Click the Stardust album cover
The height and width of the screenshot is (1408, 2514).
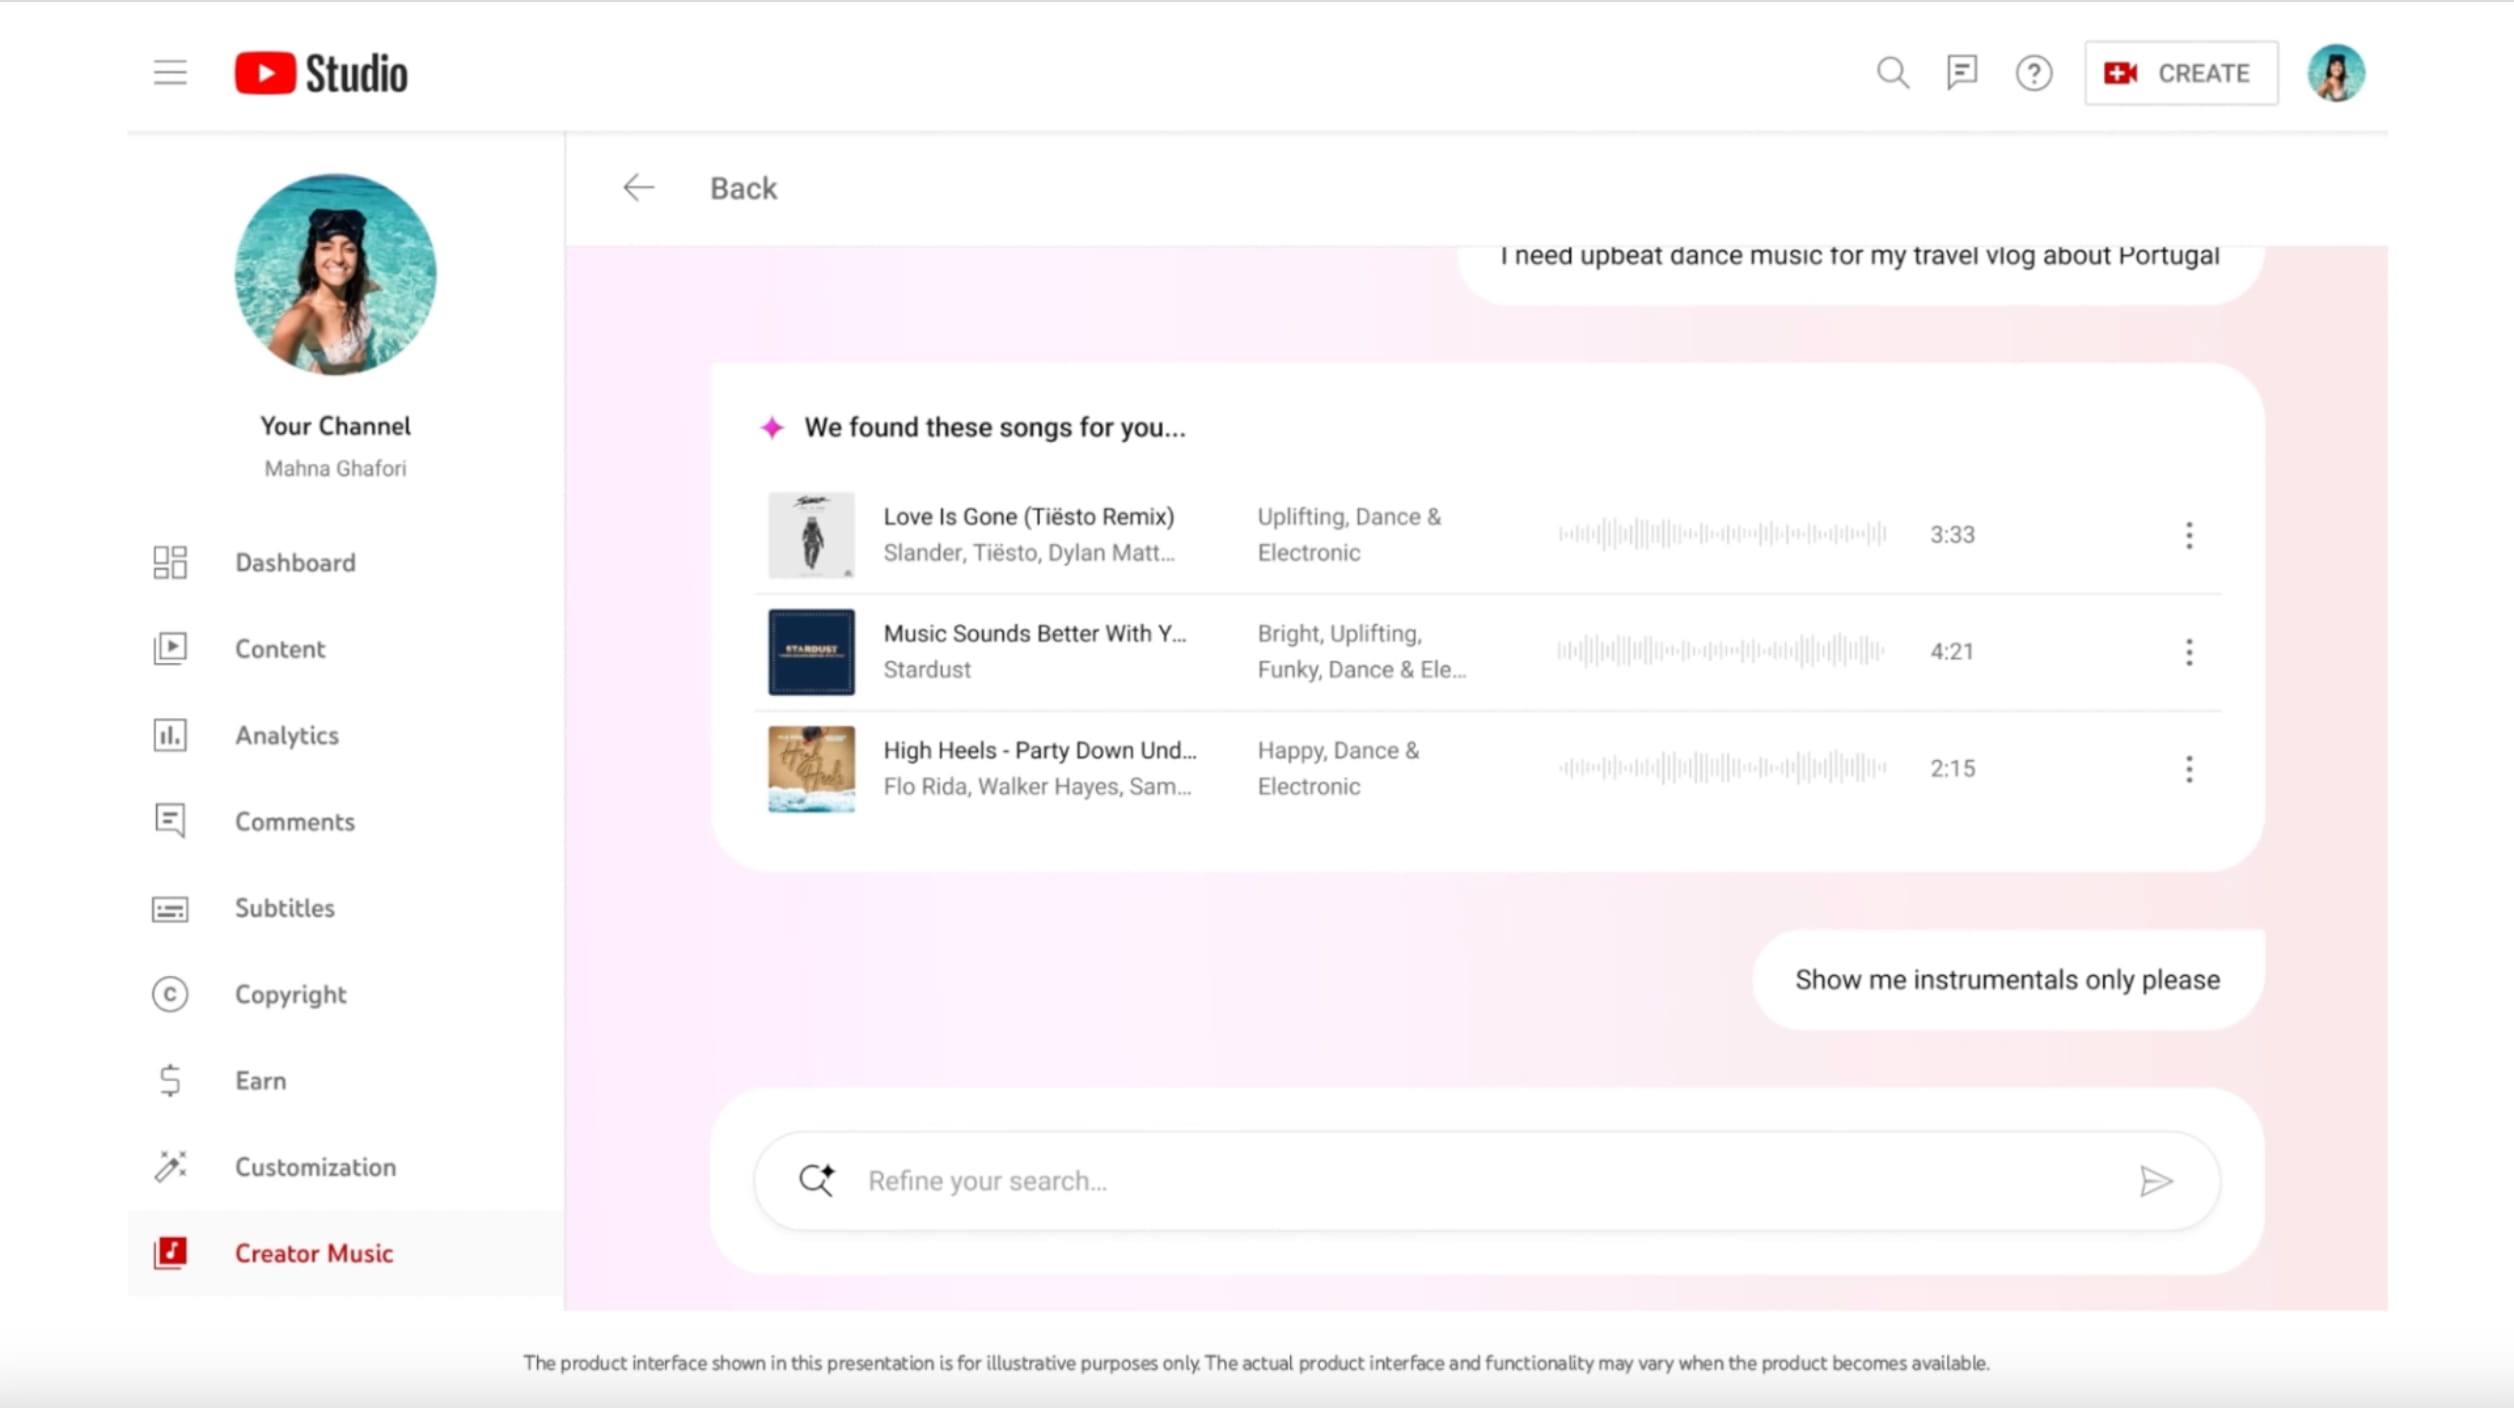(x=811, y=652)
